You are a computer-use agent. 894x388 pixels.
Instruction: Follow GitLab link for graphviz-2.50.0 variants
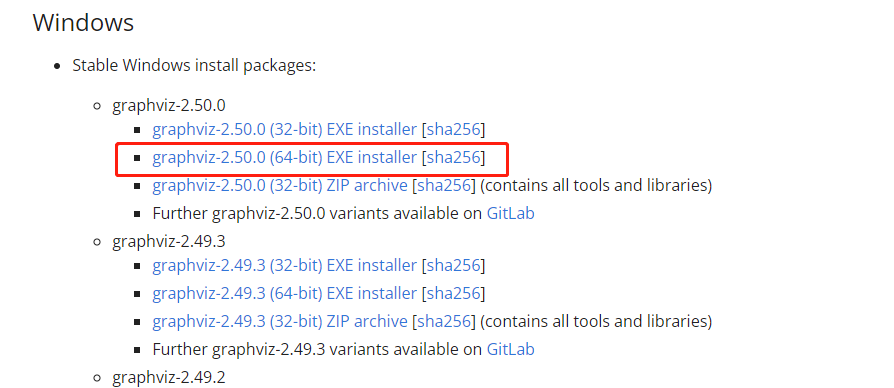tap(510, 214)
